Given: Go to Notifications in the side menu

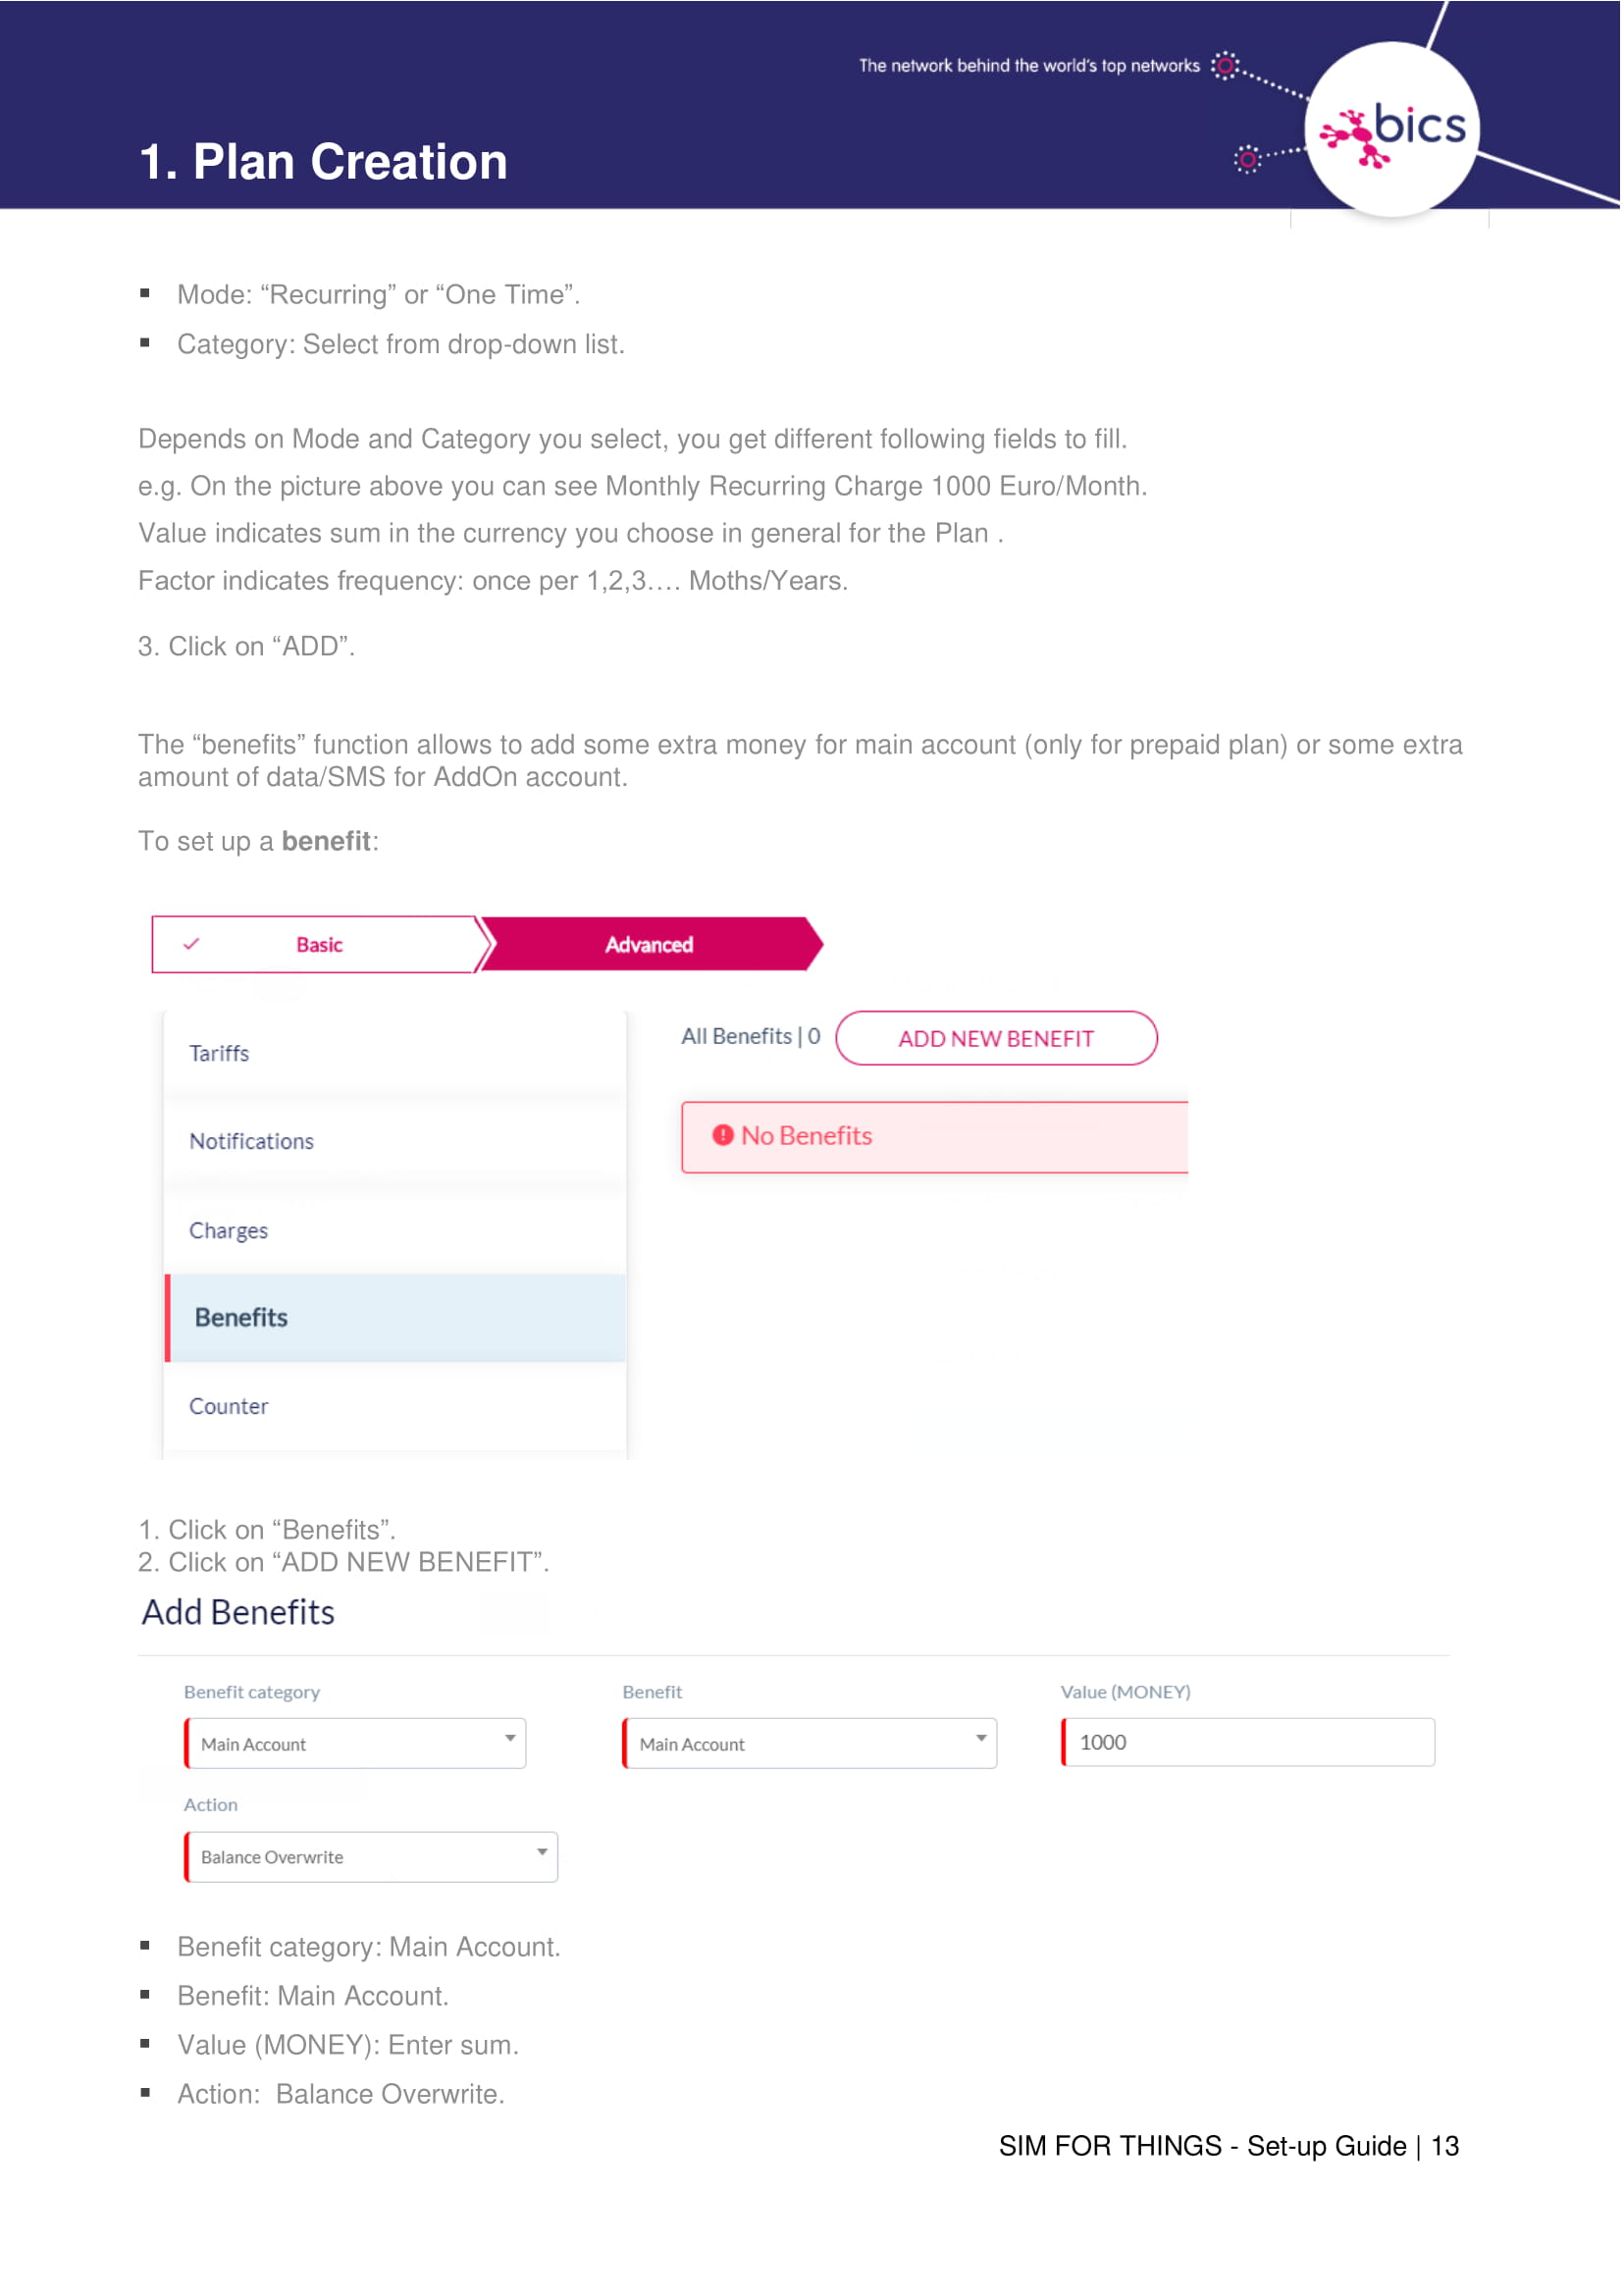Looking at the screenshot, I should click(x=251, y=1141).
